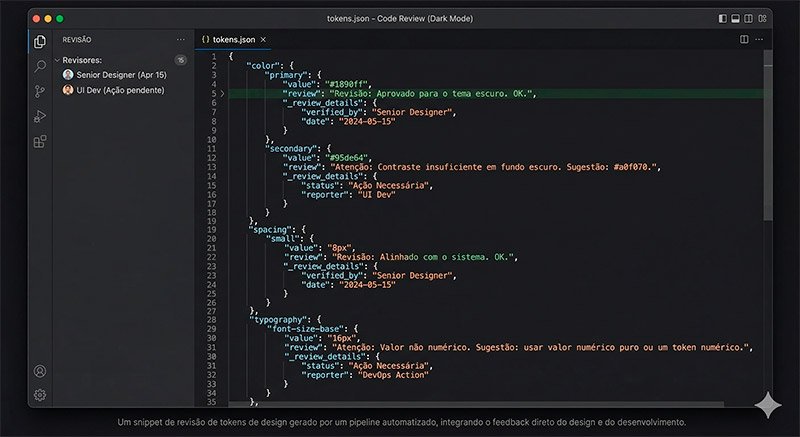Click "Alinhado com o sistema" review text

tap(434, 258)
